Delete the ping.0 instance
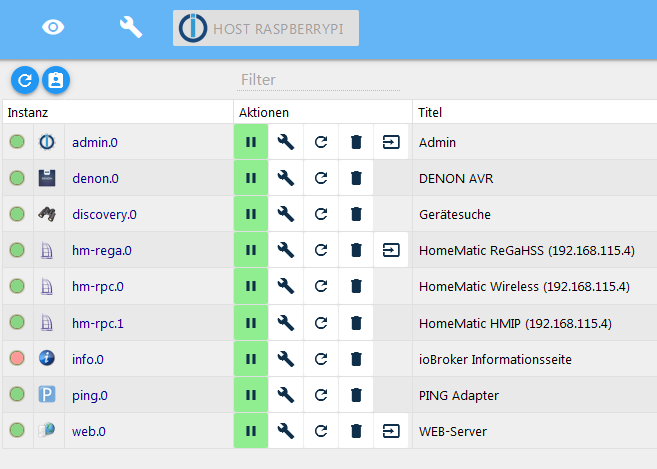This screenshot has width=657, height=469. pos(356,395)
